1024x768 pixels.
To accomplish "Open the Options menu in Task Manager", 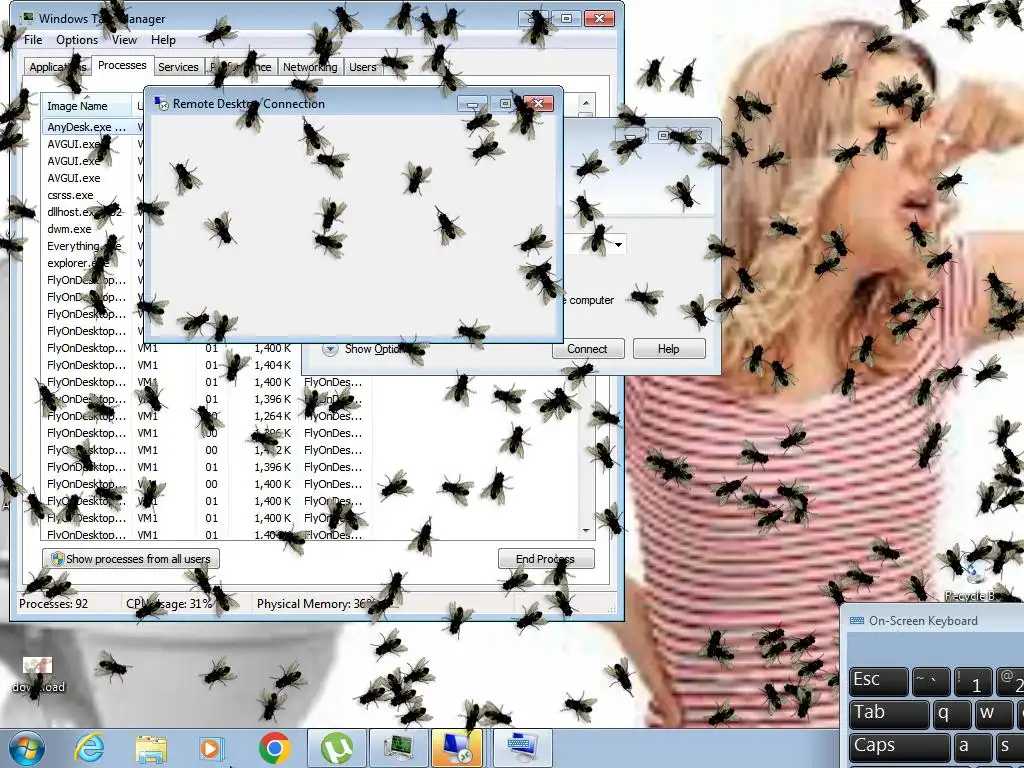I will [77, 40].
